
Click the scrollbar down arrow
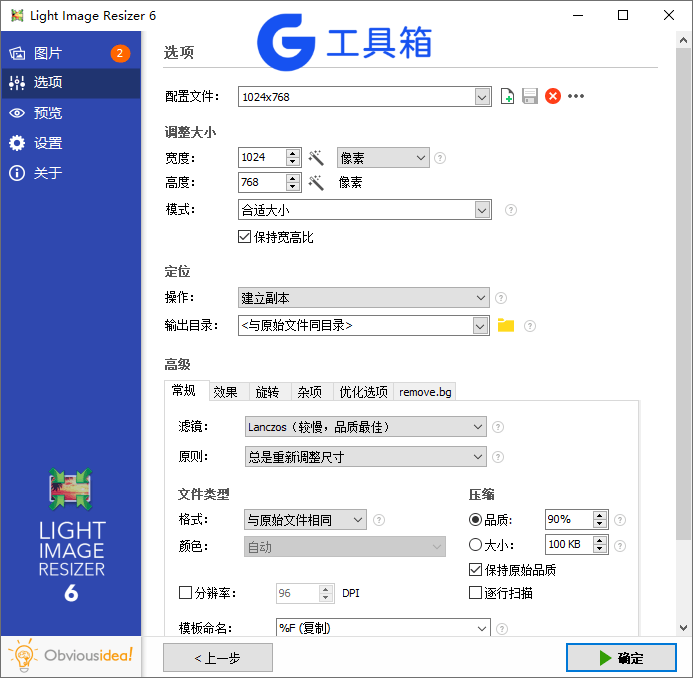tap(683, 628)
